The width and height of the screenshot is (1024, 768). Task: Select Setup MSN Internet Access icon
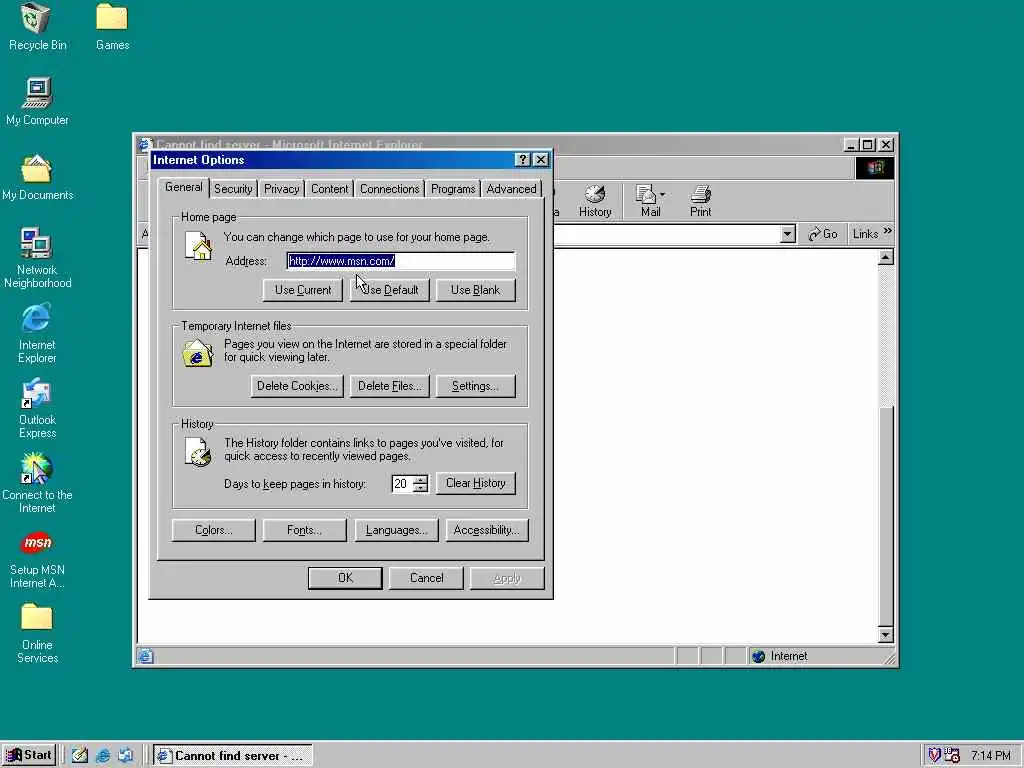coord(37,559)
